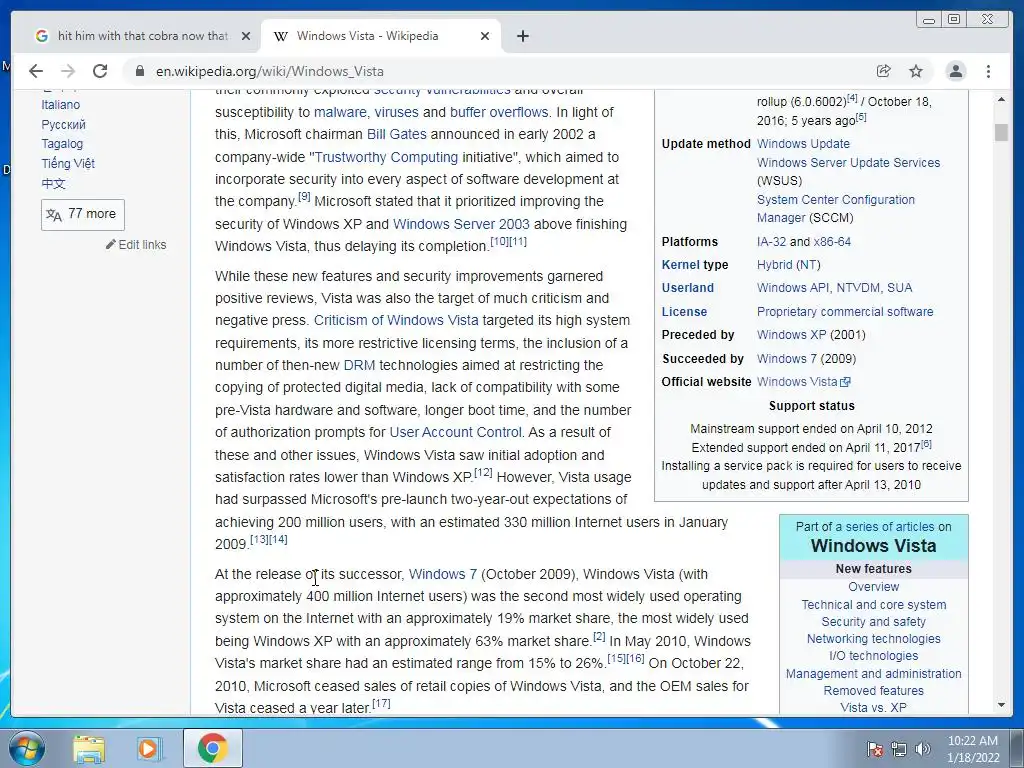This screenshot has width=1024, height=768.
Task: Open Hybrid kernel type link
Action: (773, 264)
